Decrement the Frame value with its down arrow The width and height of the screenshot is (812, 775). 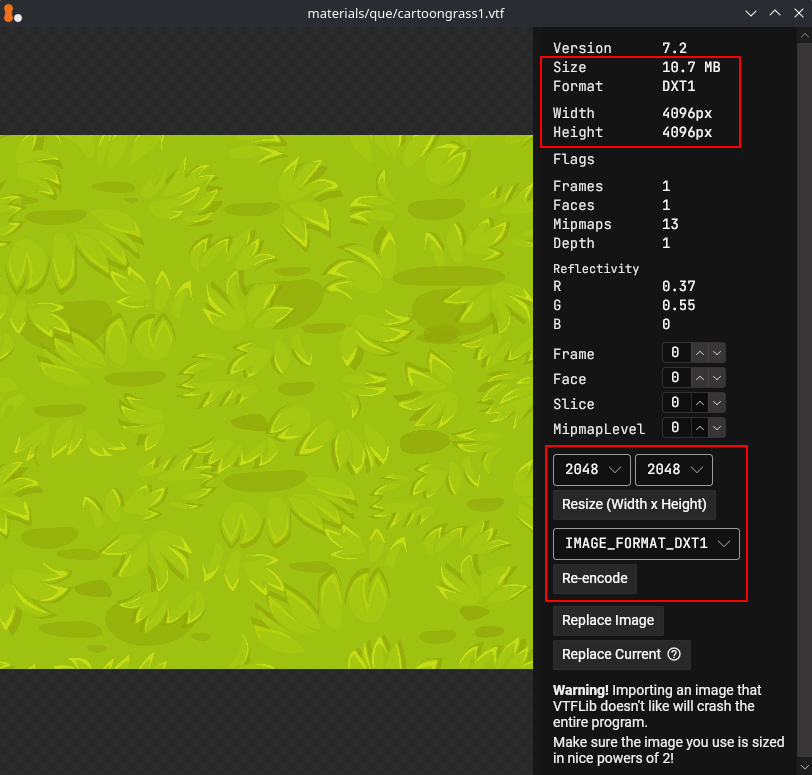717,352
